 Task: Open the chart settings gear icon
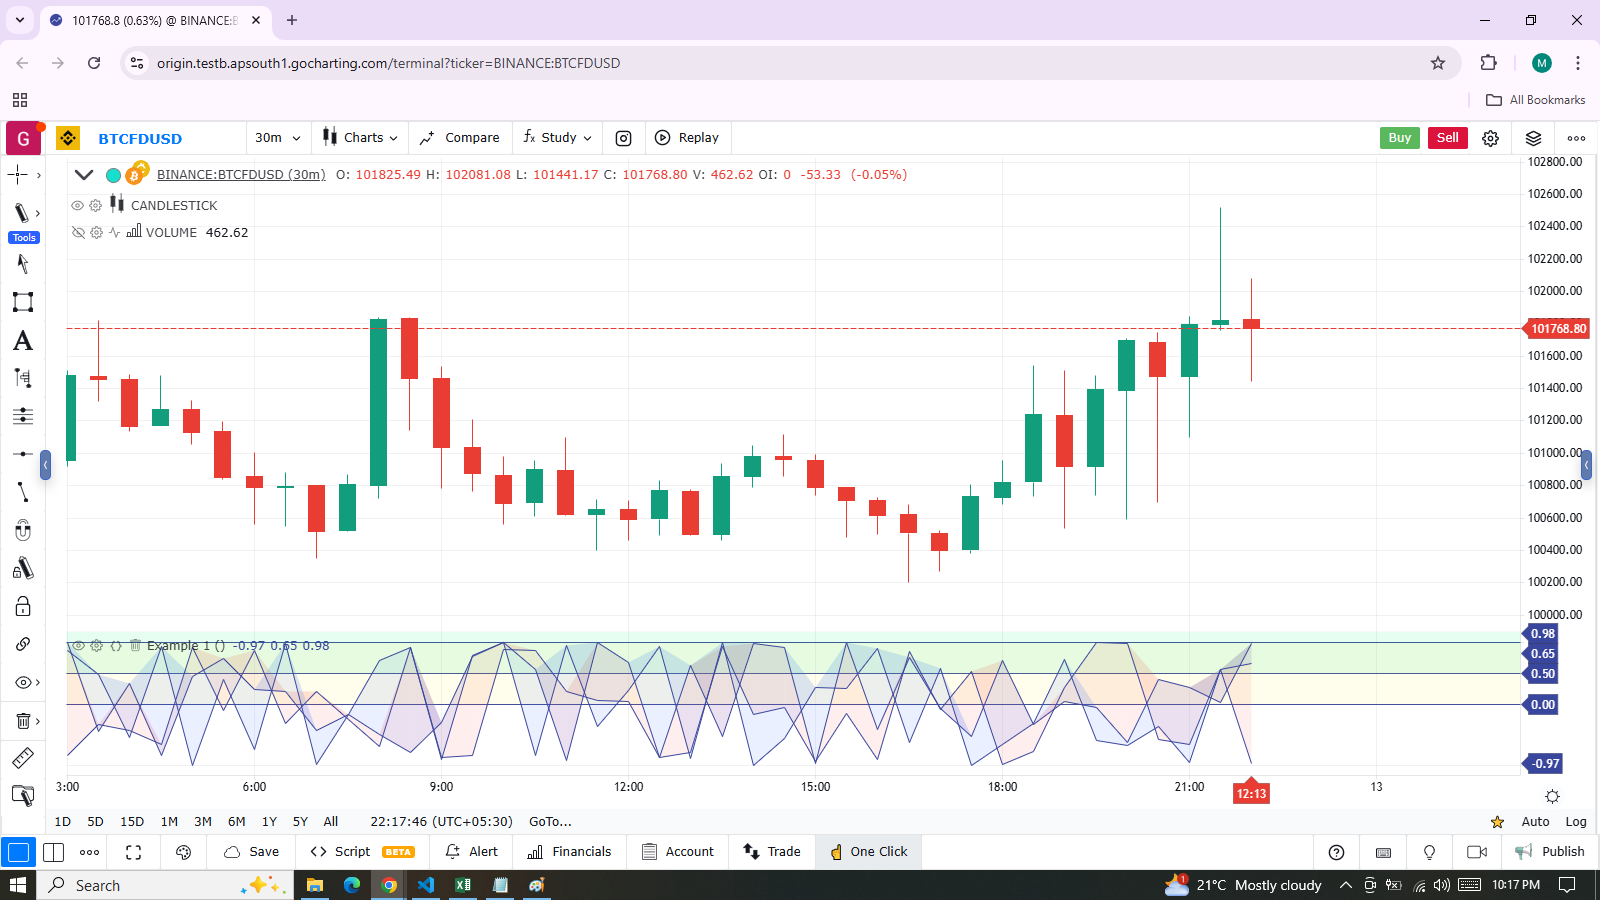point(1490,138)
